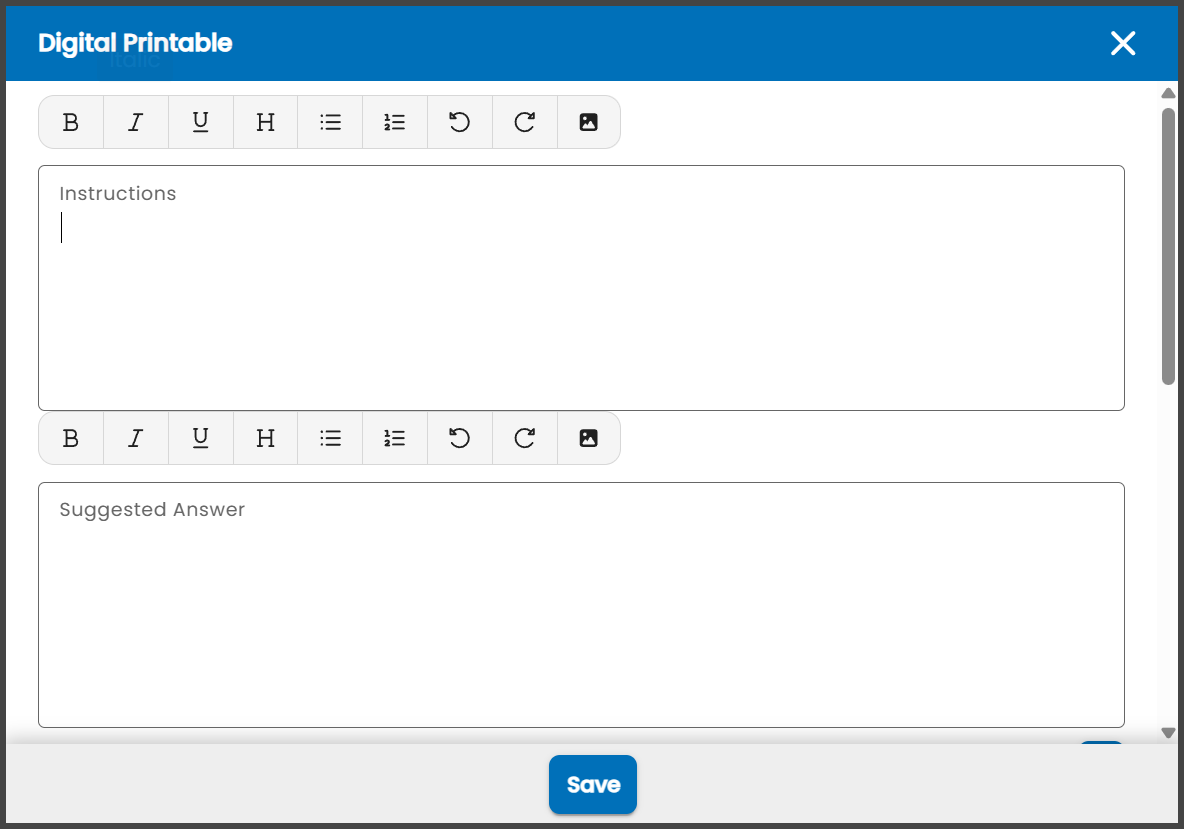The height and width of the screenshot is (829, 1184).
Task: Underline text in Suggested Answer toolbar
Action: coord(201,439)
